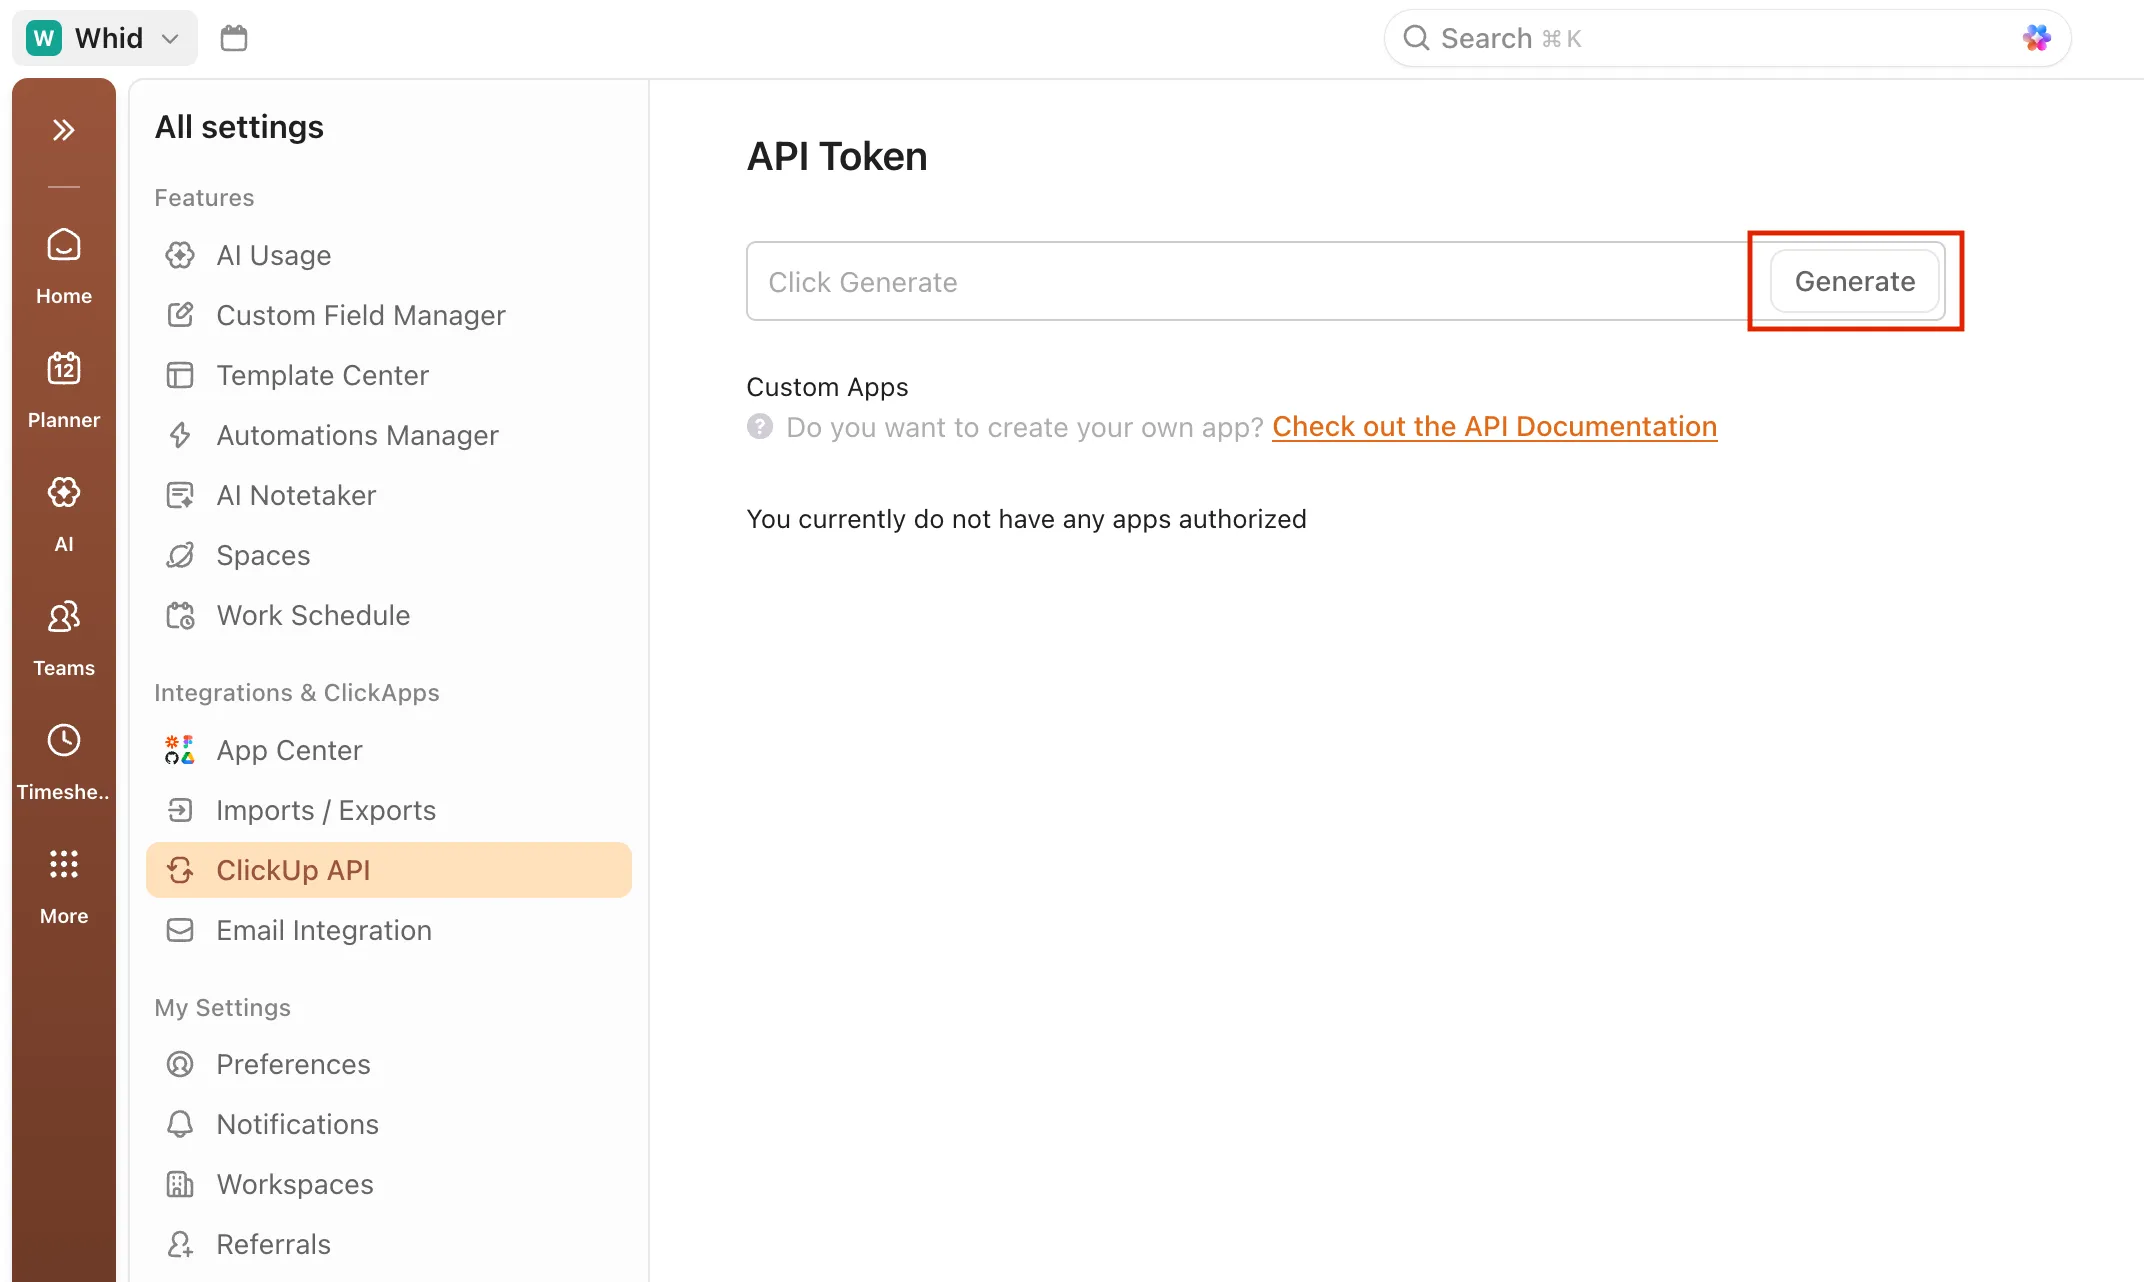Click the green W workspace avatar
Viewport: 2144px width, 1282px height.
pos(44,38)
